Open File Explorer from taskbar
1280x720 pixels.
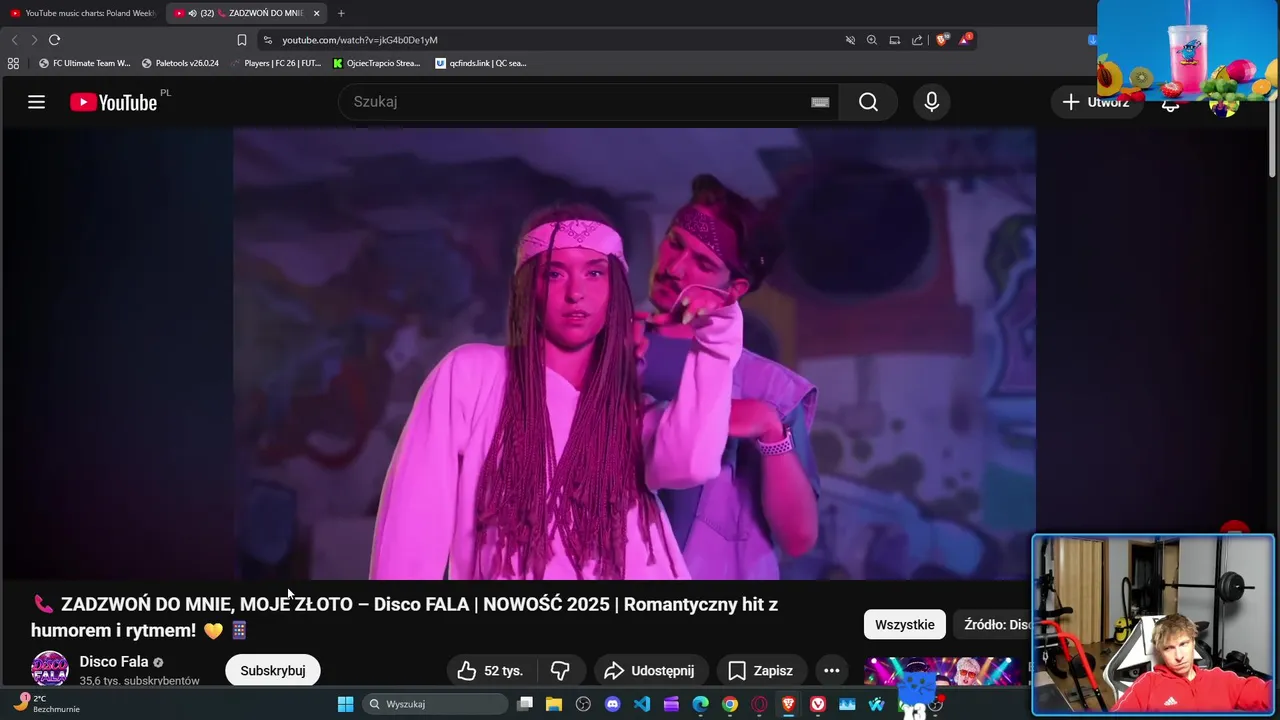point(554,704)
